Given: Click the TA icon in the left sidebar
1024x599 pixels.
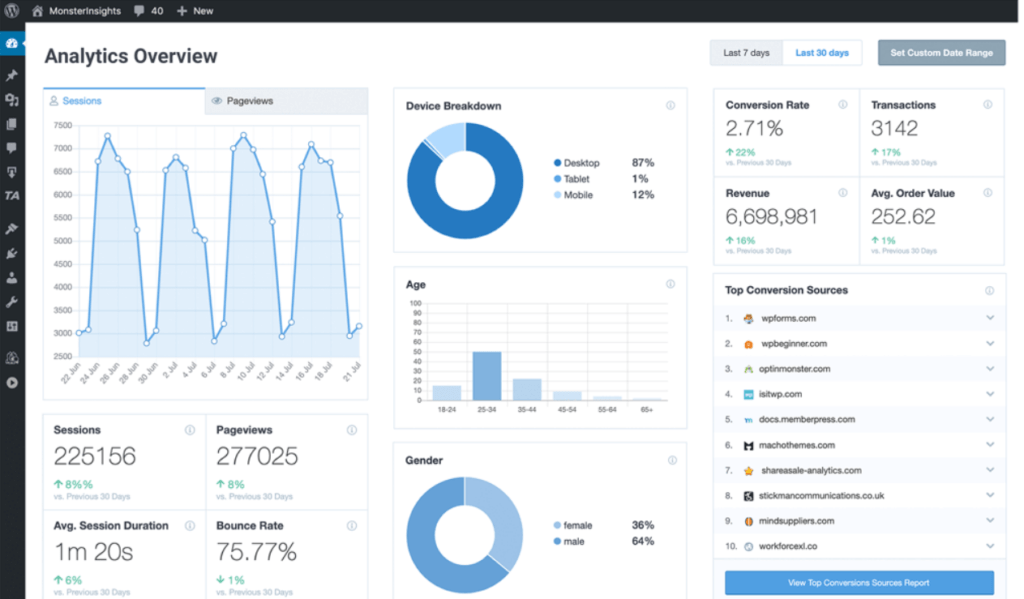Looking at the screenshot, I should click(x=10, y=195).
